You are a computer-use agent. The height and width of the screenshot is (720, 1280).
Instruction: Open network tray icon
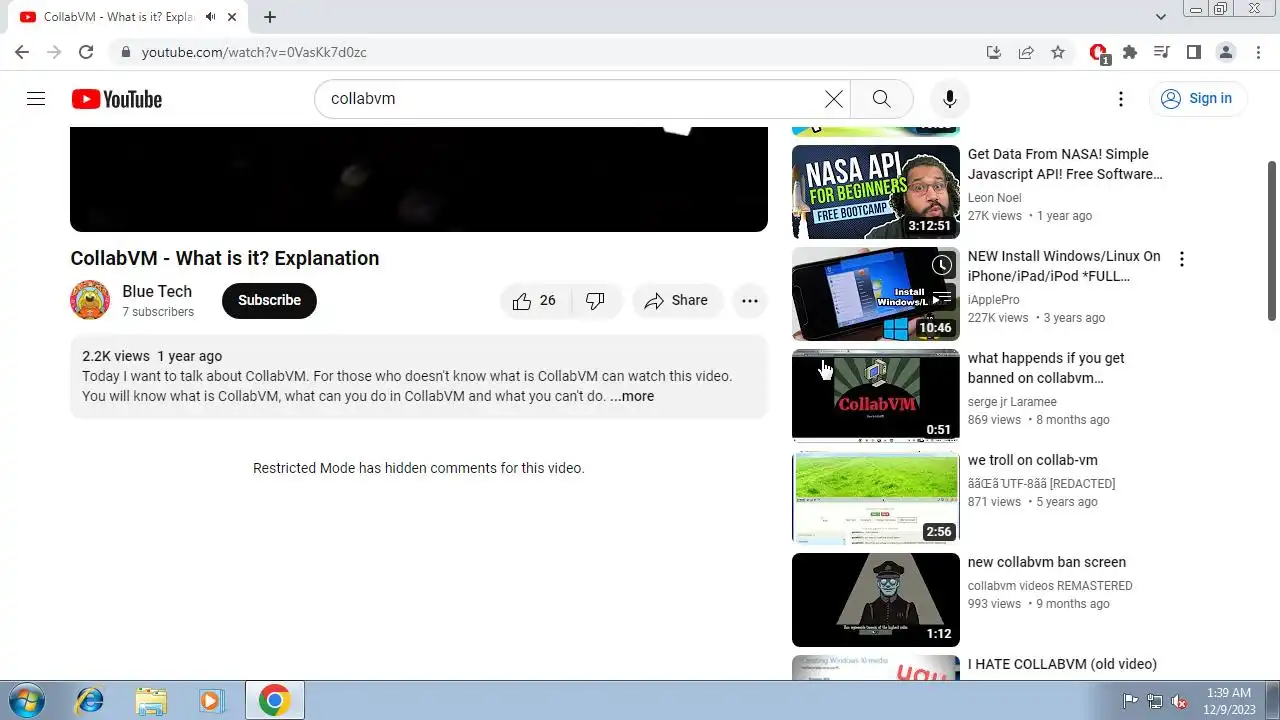tap(1155, 701)
